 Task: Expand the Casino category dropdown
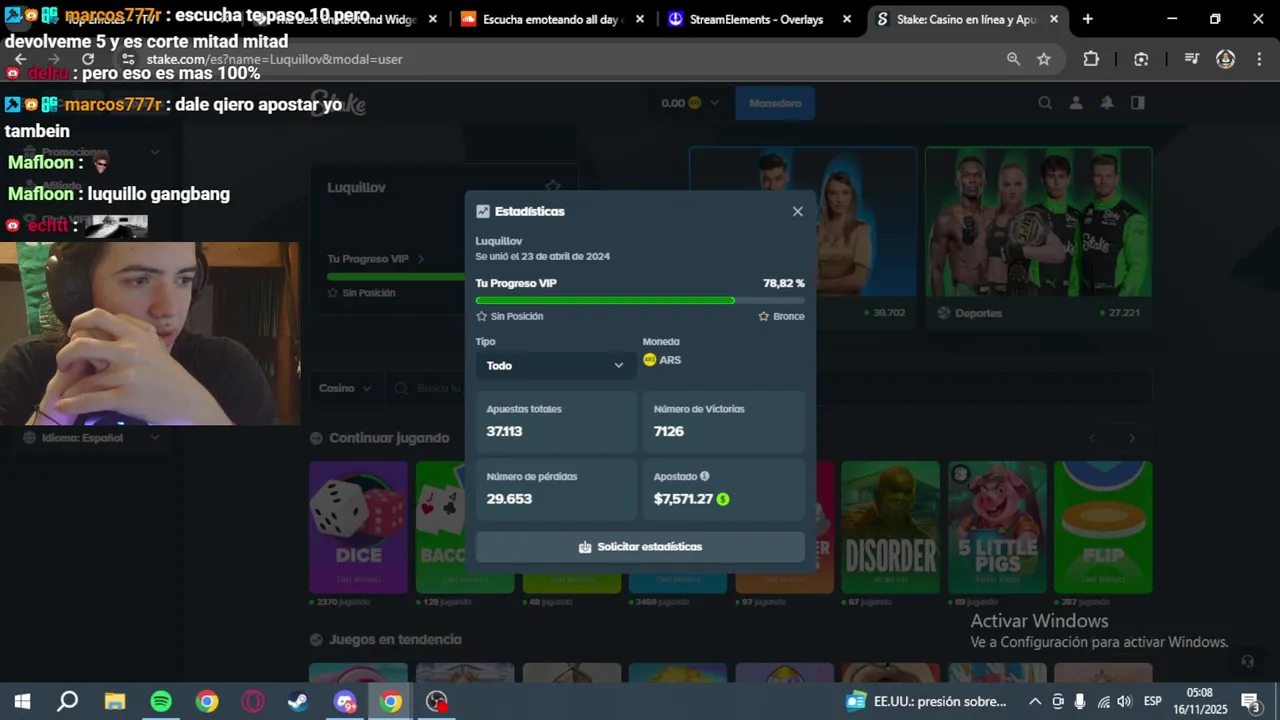[x=345, y=388]
